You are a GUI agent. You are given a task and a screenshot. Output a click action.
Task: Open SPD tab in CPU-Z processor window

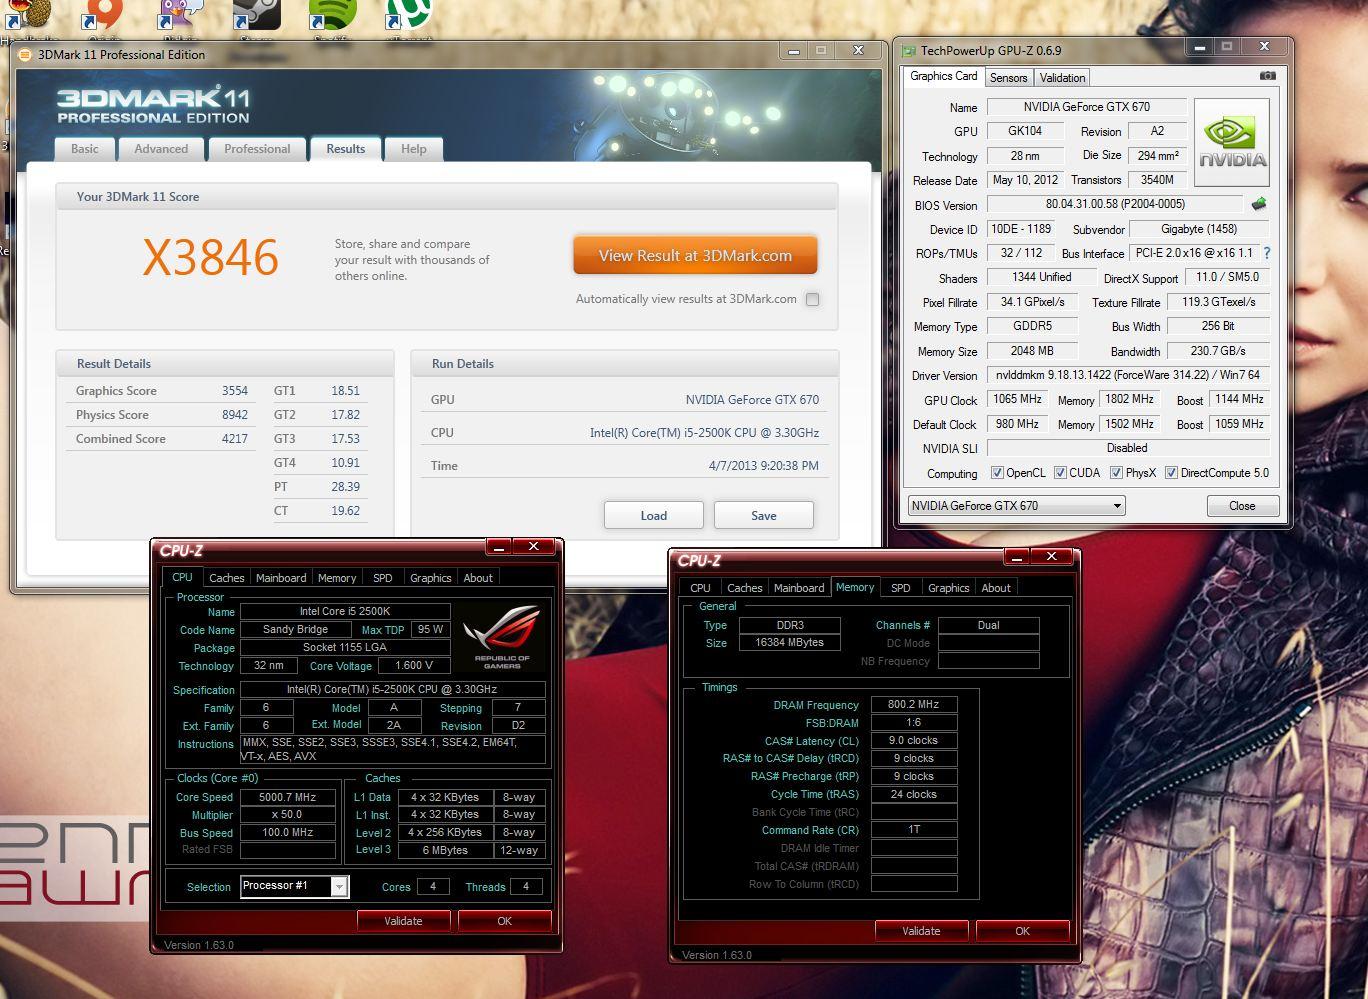point(383,578)
